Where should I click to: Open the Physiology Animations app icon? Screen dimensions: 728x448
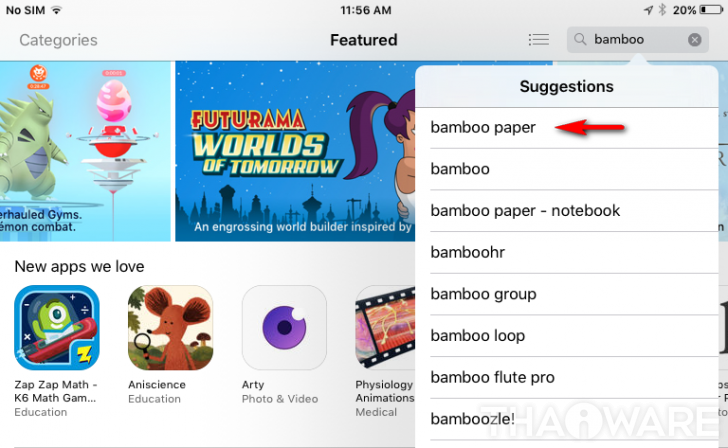pyautogui.click(x=385, y=328)
